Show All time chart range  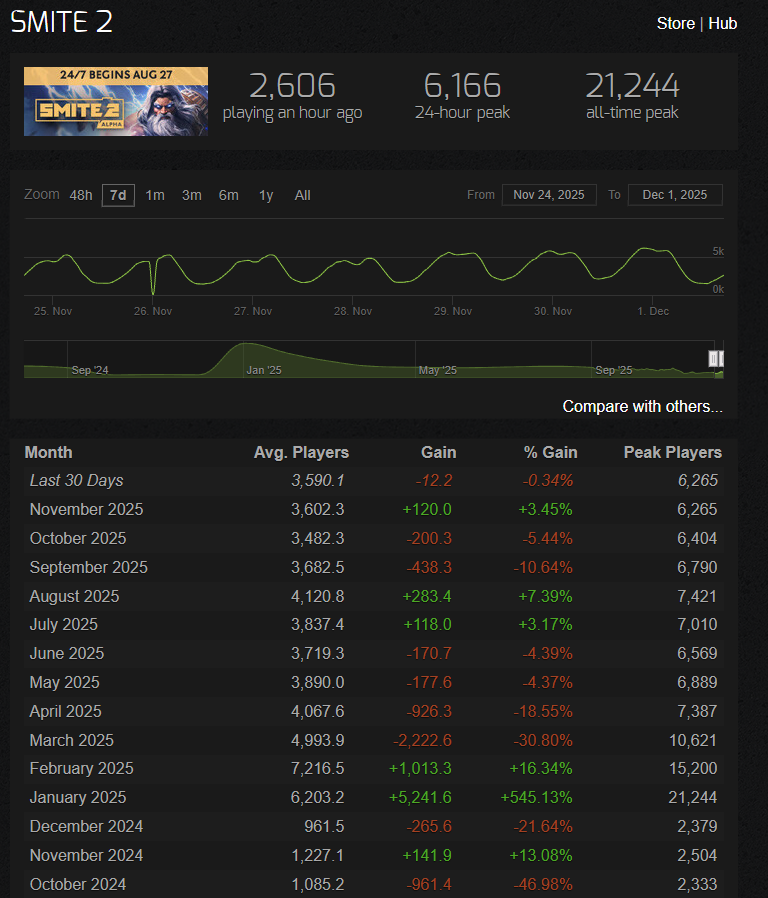point(302,195)
